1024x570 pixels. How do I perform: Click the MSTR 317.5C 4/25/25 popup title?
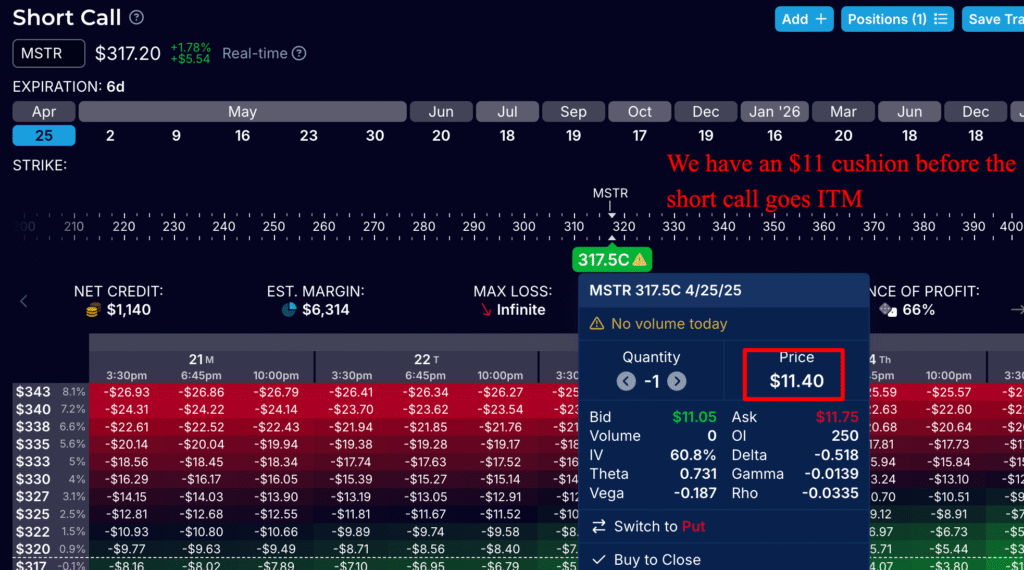pyautogui.click(x=665, y=291)
